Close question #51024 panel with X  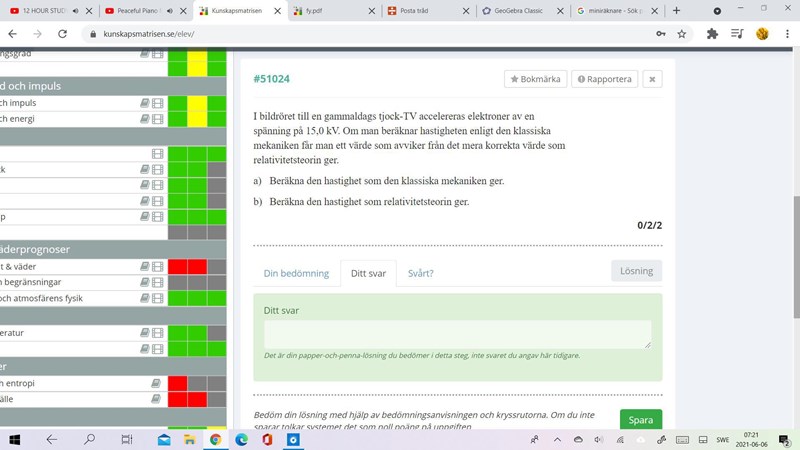click(x=651, y=79)
